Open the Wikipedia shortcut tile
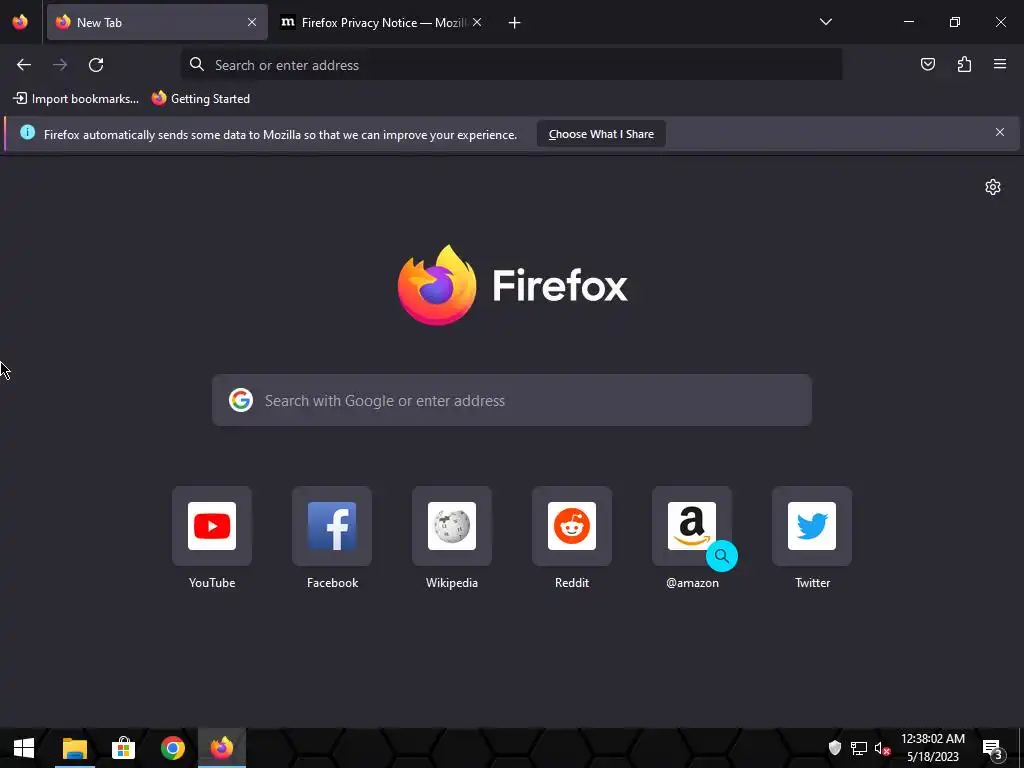1024x768 pixels. pyautogui.click(x=452, y=526)
